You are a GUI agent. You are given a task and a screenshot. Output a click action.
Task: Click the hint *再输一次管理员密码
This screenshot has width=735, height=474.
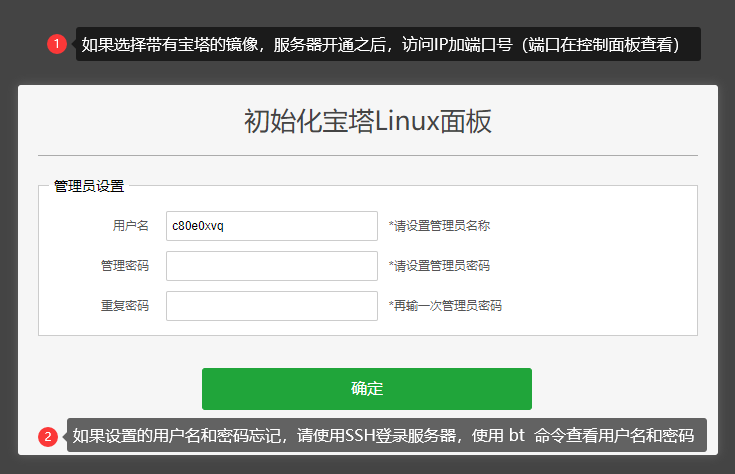445,306
